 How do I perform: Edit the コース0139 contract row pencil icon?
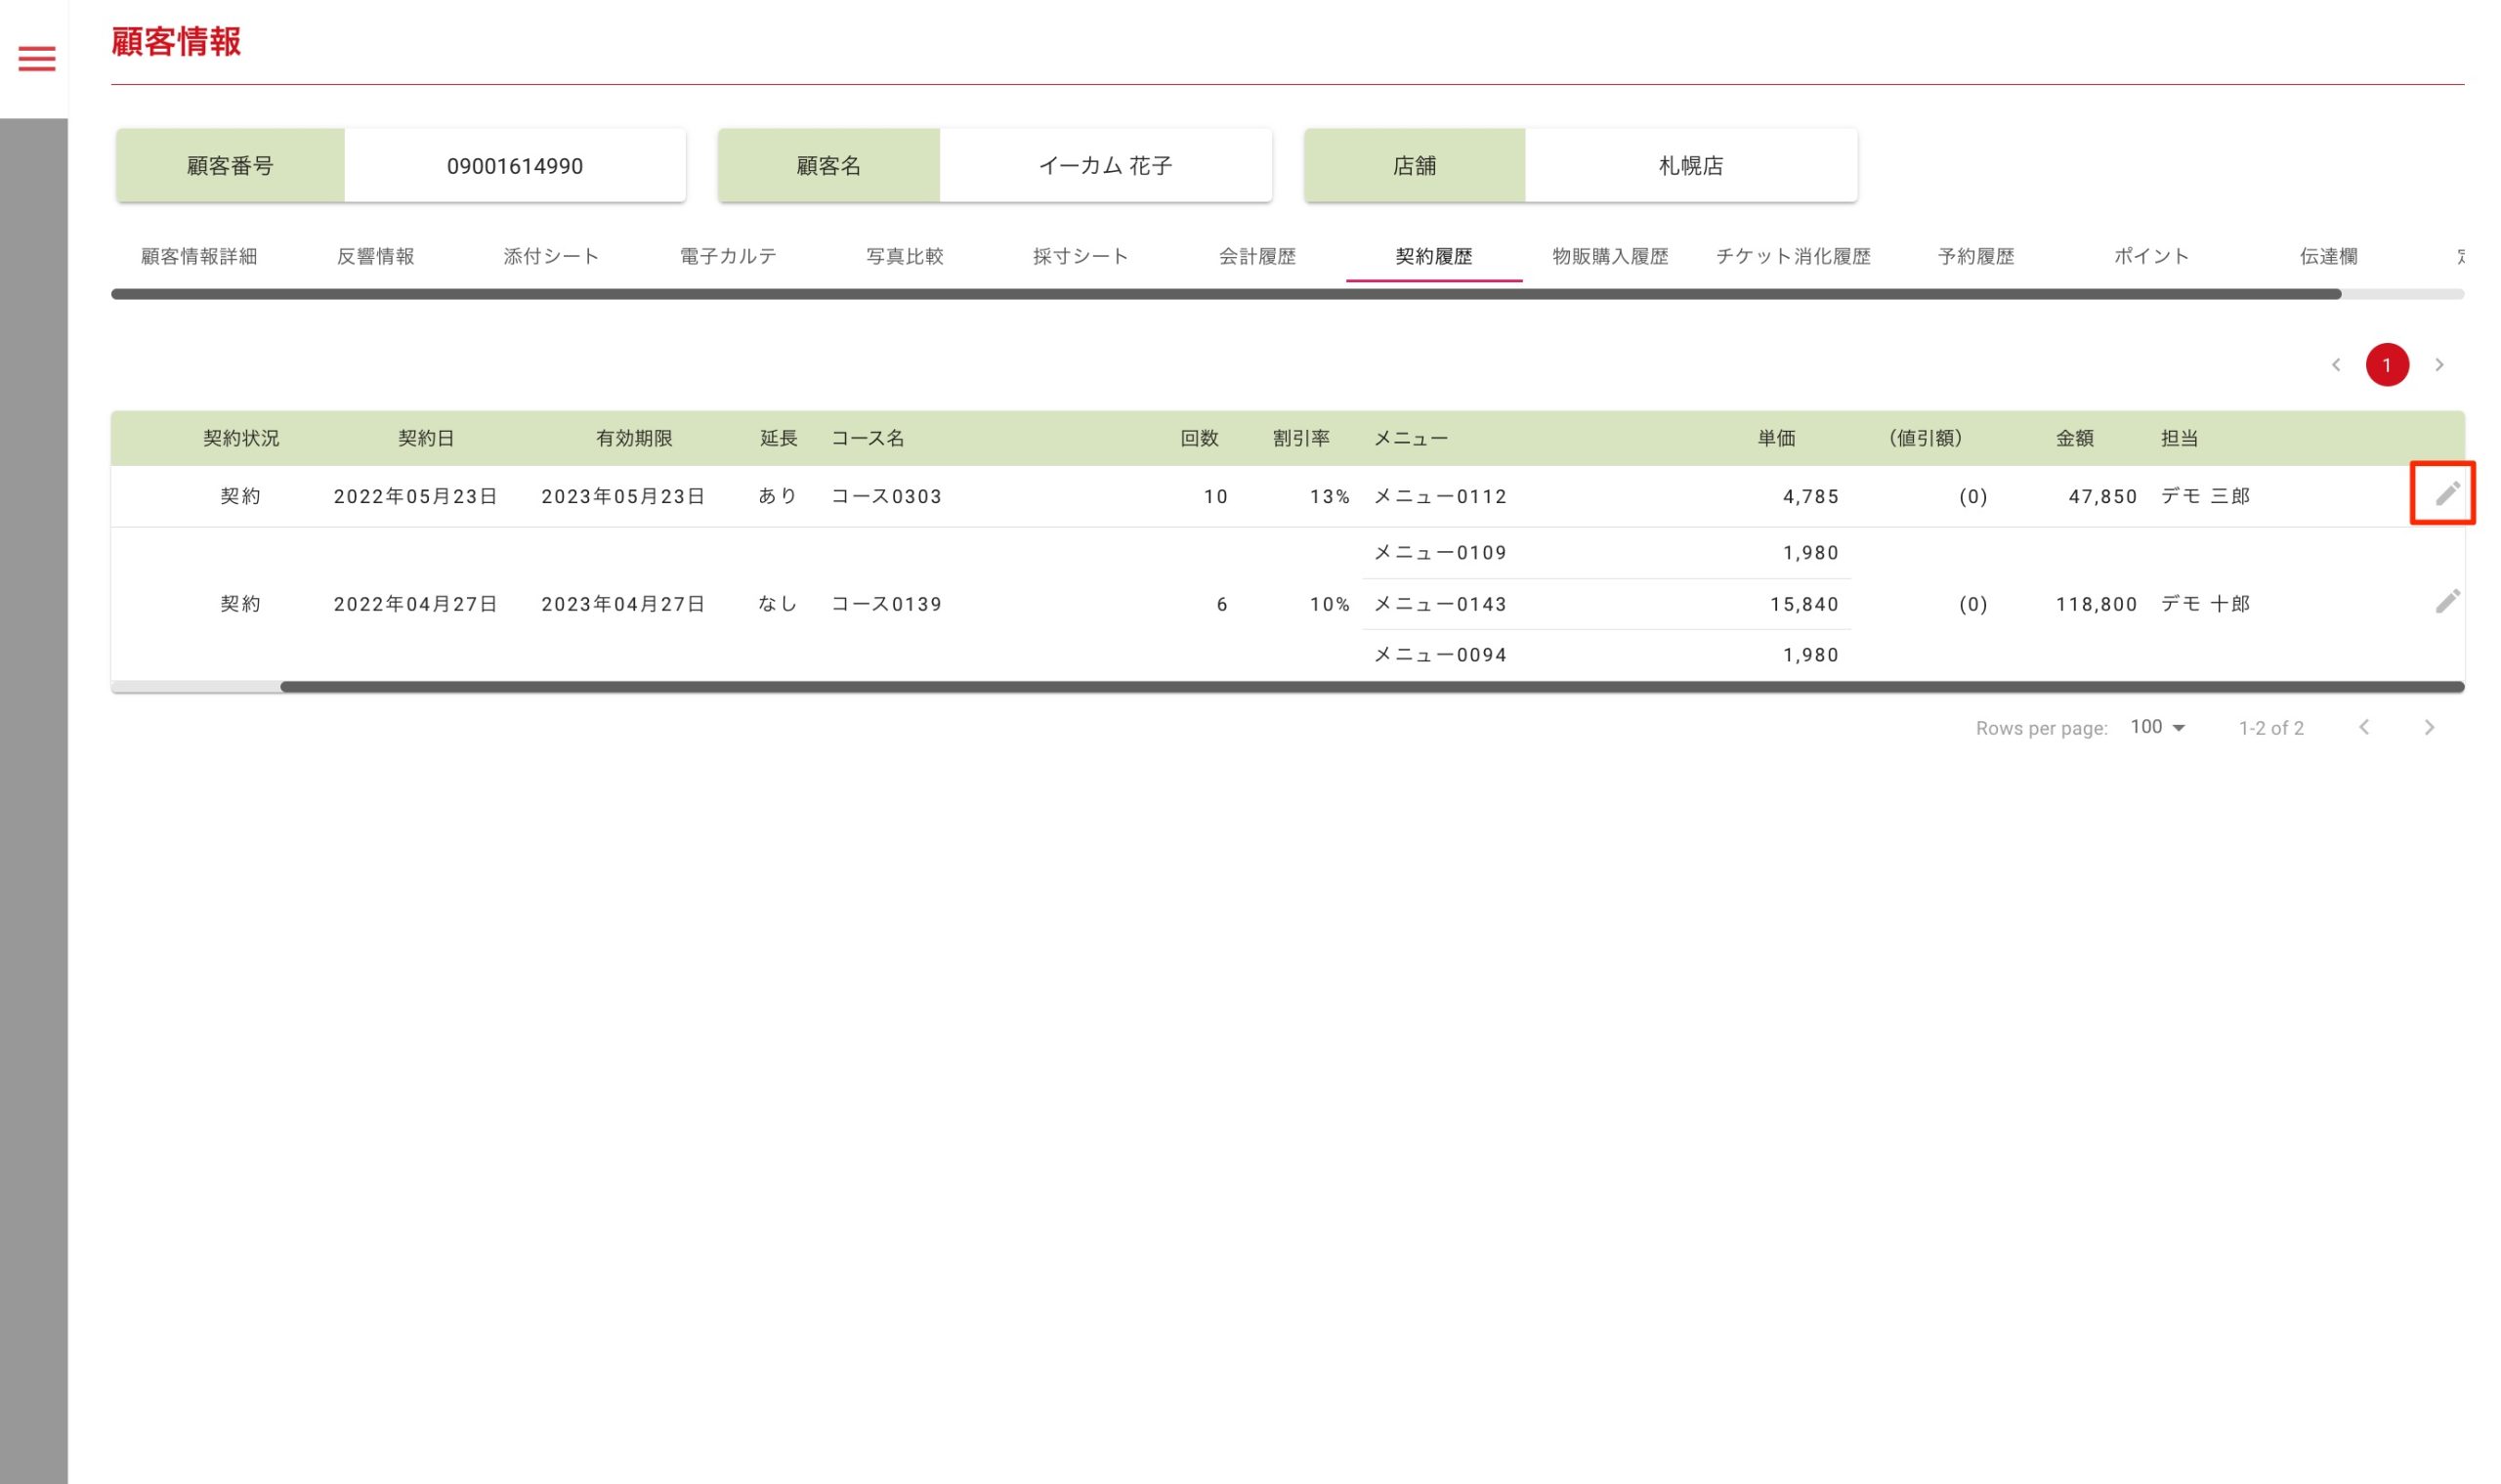pos(2446,602)
